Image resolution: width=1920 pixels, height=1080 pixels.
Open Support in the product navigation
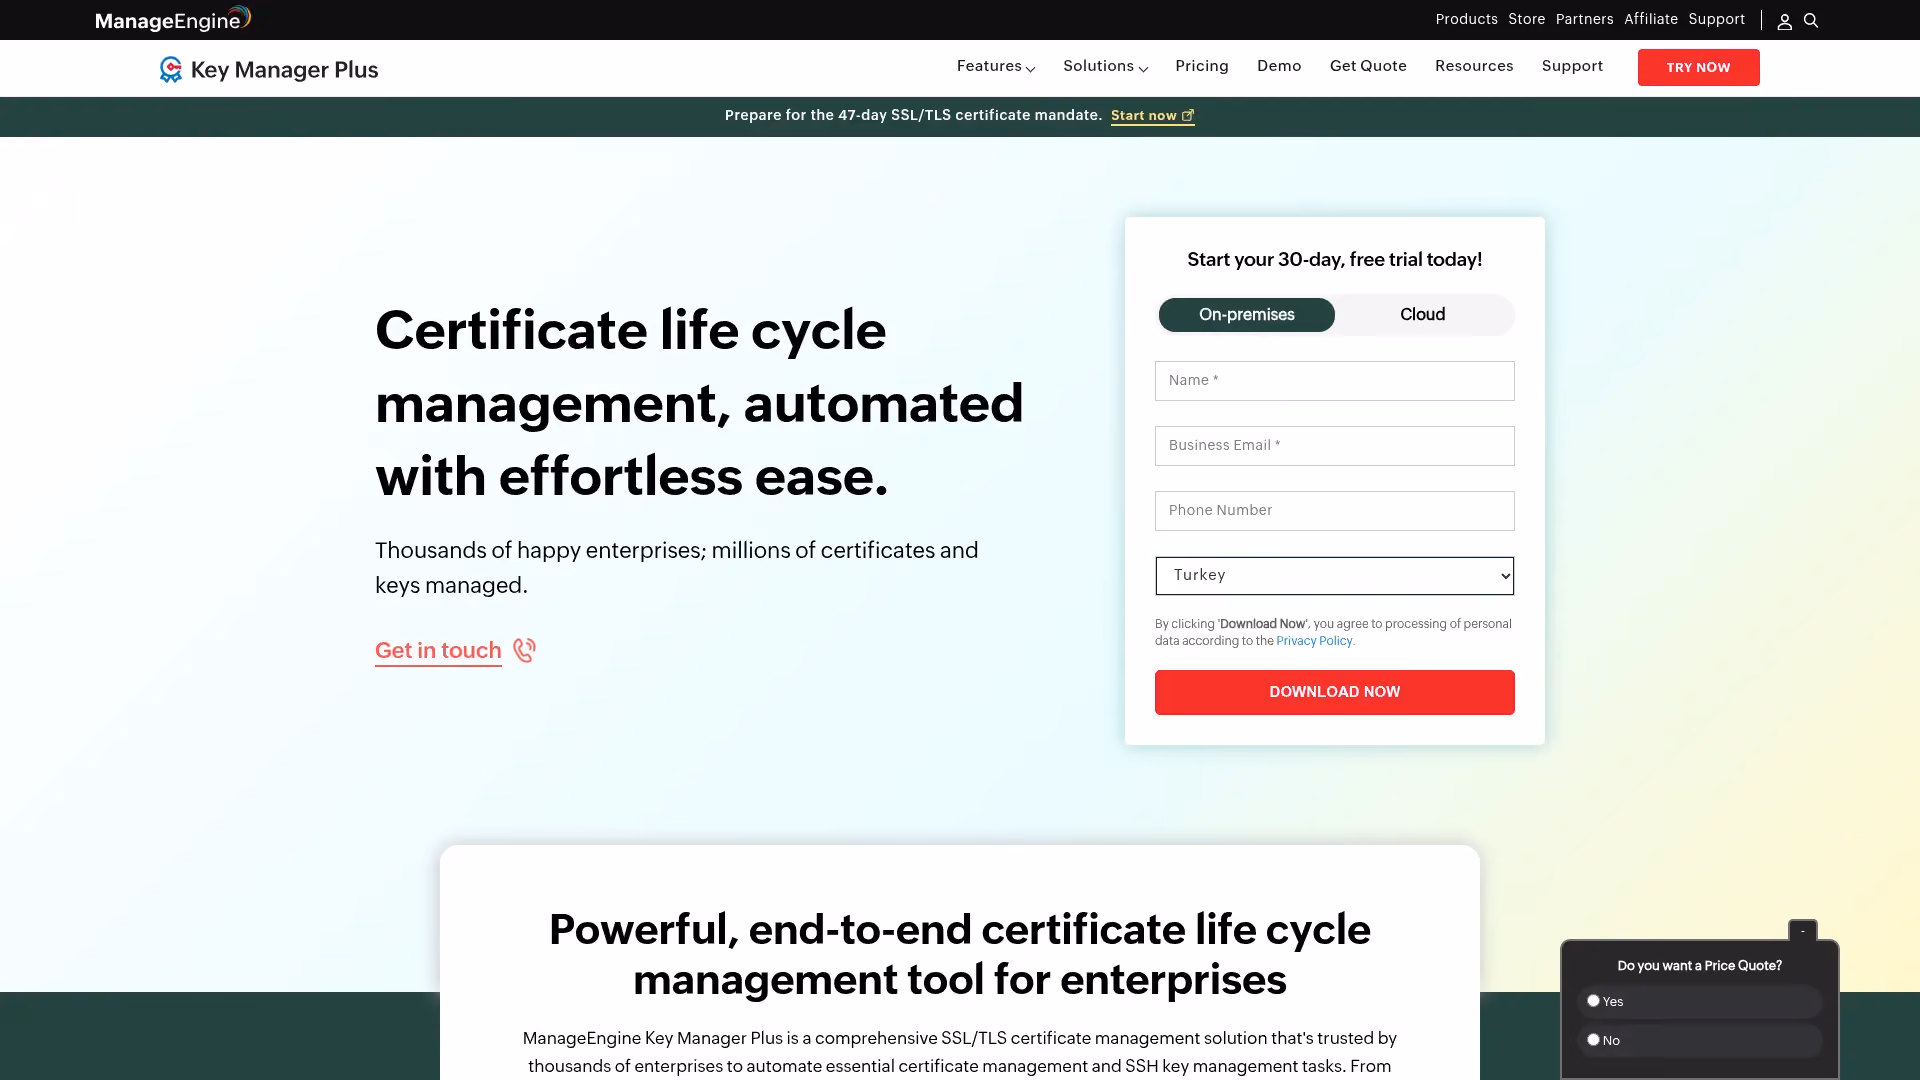[x=1572, y=66]
